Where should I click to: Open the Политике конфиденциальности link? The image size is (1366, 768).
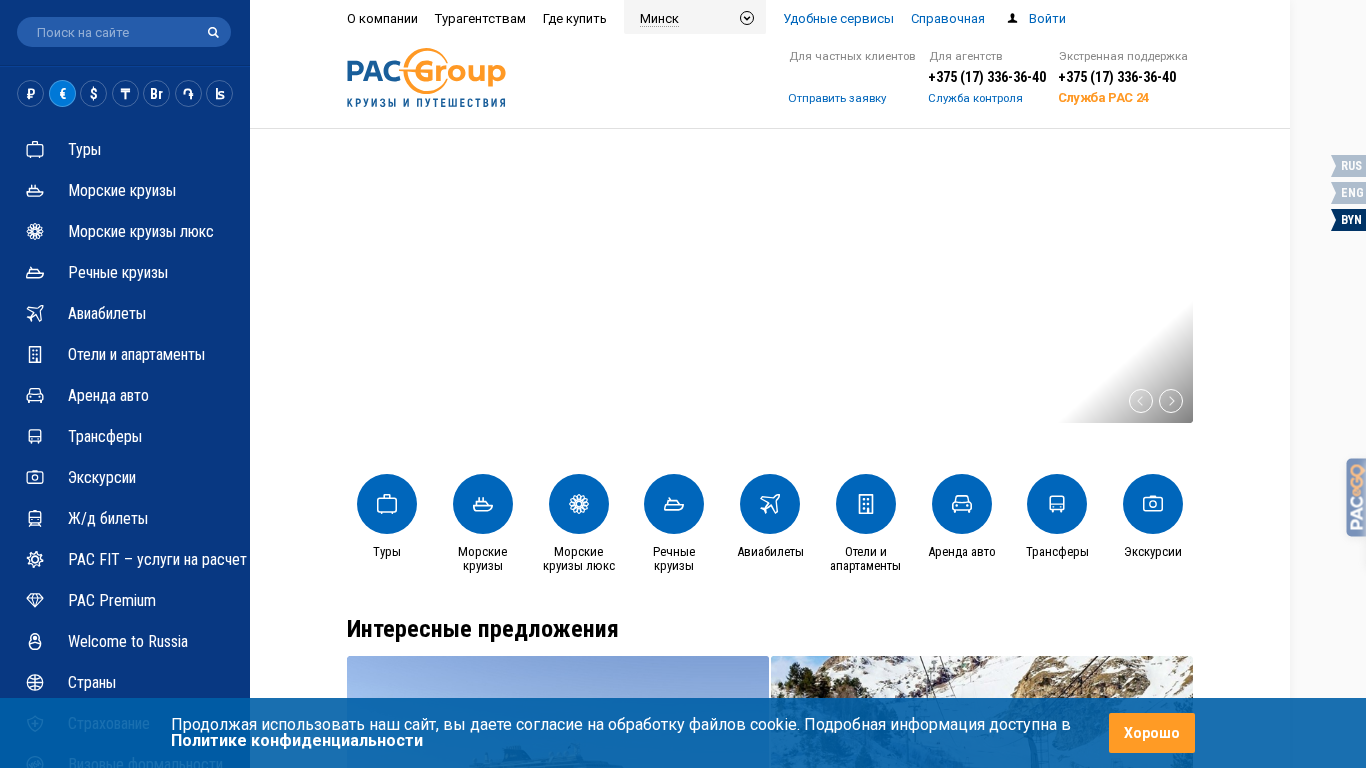(x=297, y=741)
